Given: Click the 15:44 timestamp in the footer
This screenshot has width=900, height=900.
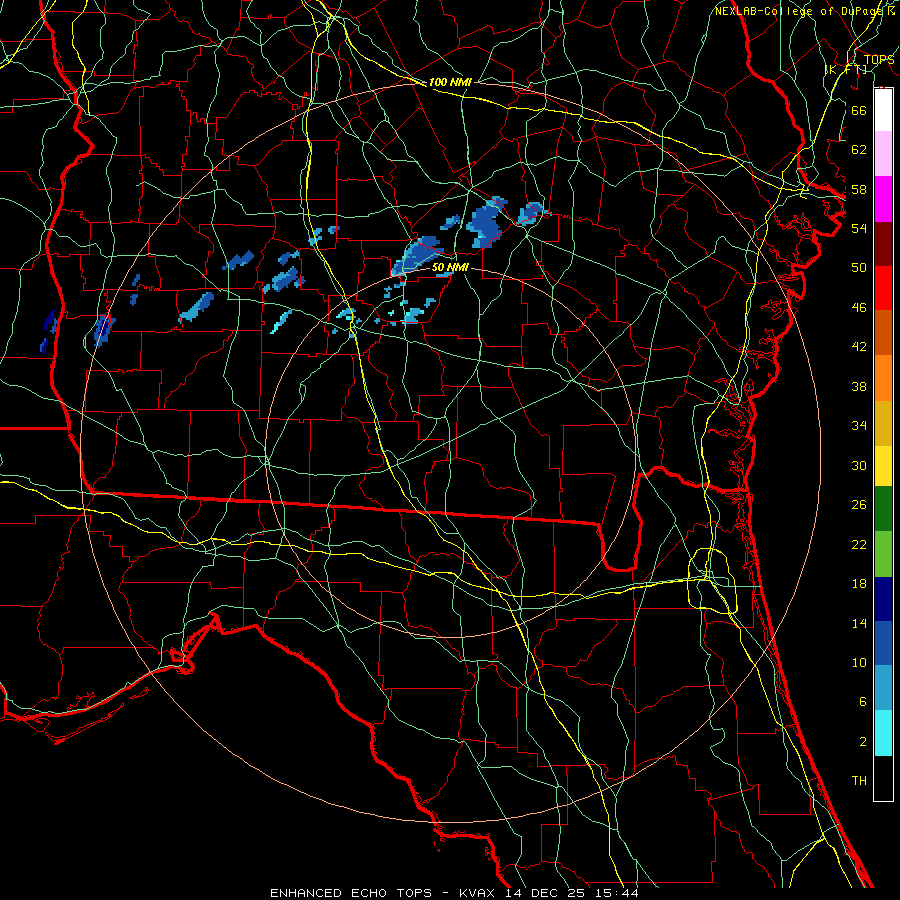Looking at the screenshot, I should pos(616,893).
